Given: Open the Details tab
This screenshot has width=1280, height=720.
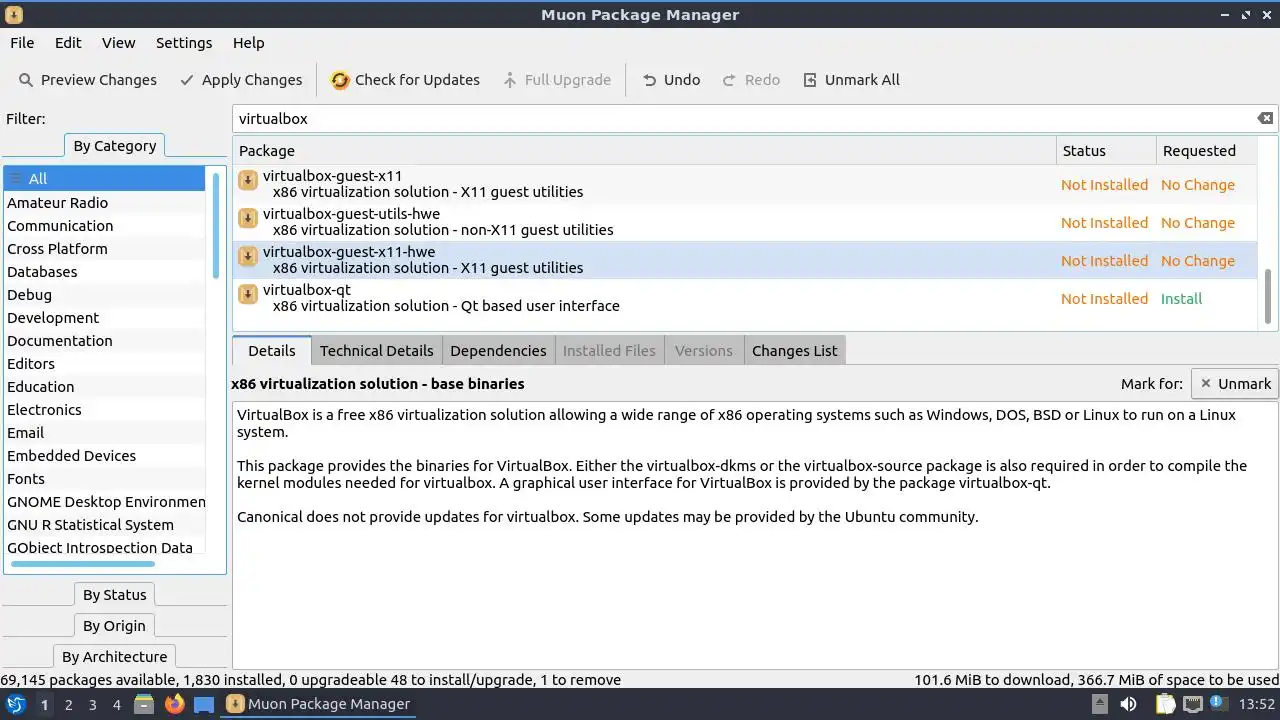Looking at the screenshot, I should (x=272, y=351).
